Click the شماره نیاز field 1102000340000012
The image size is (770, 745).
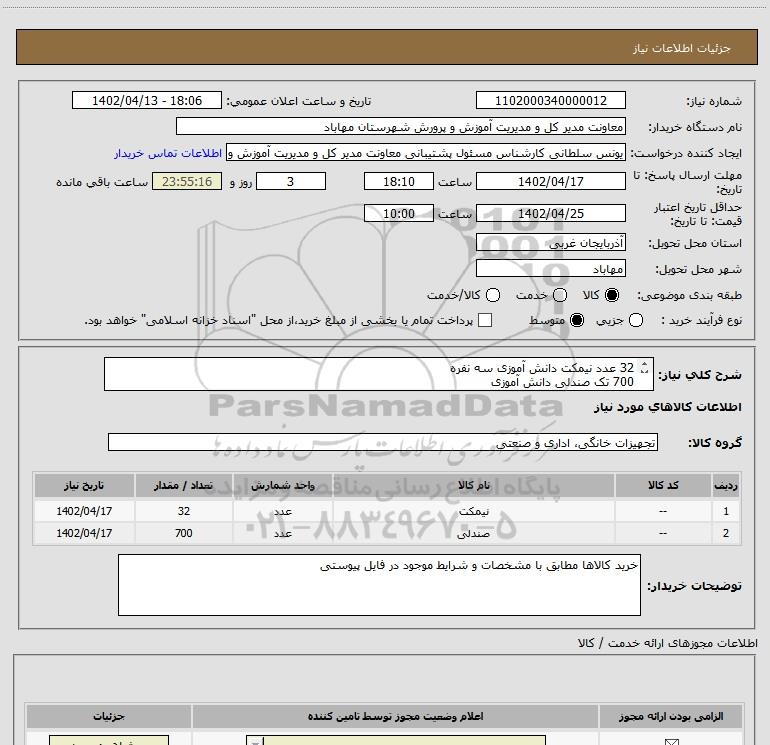point(550,100)
